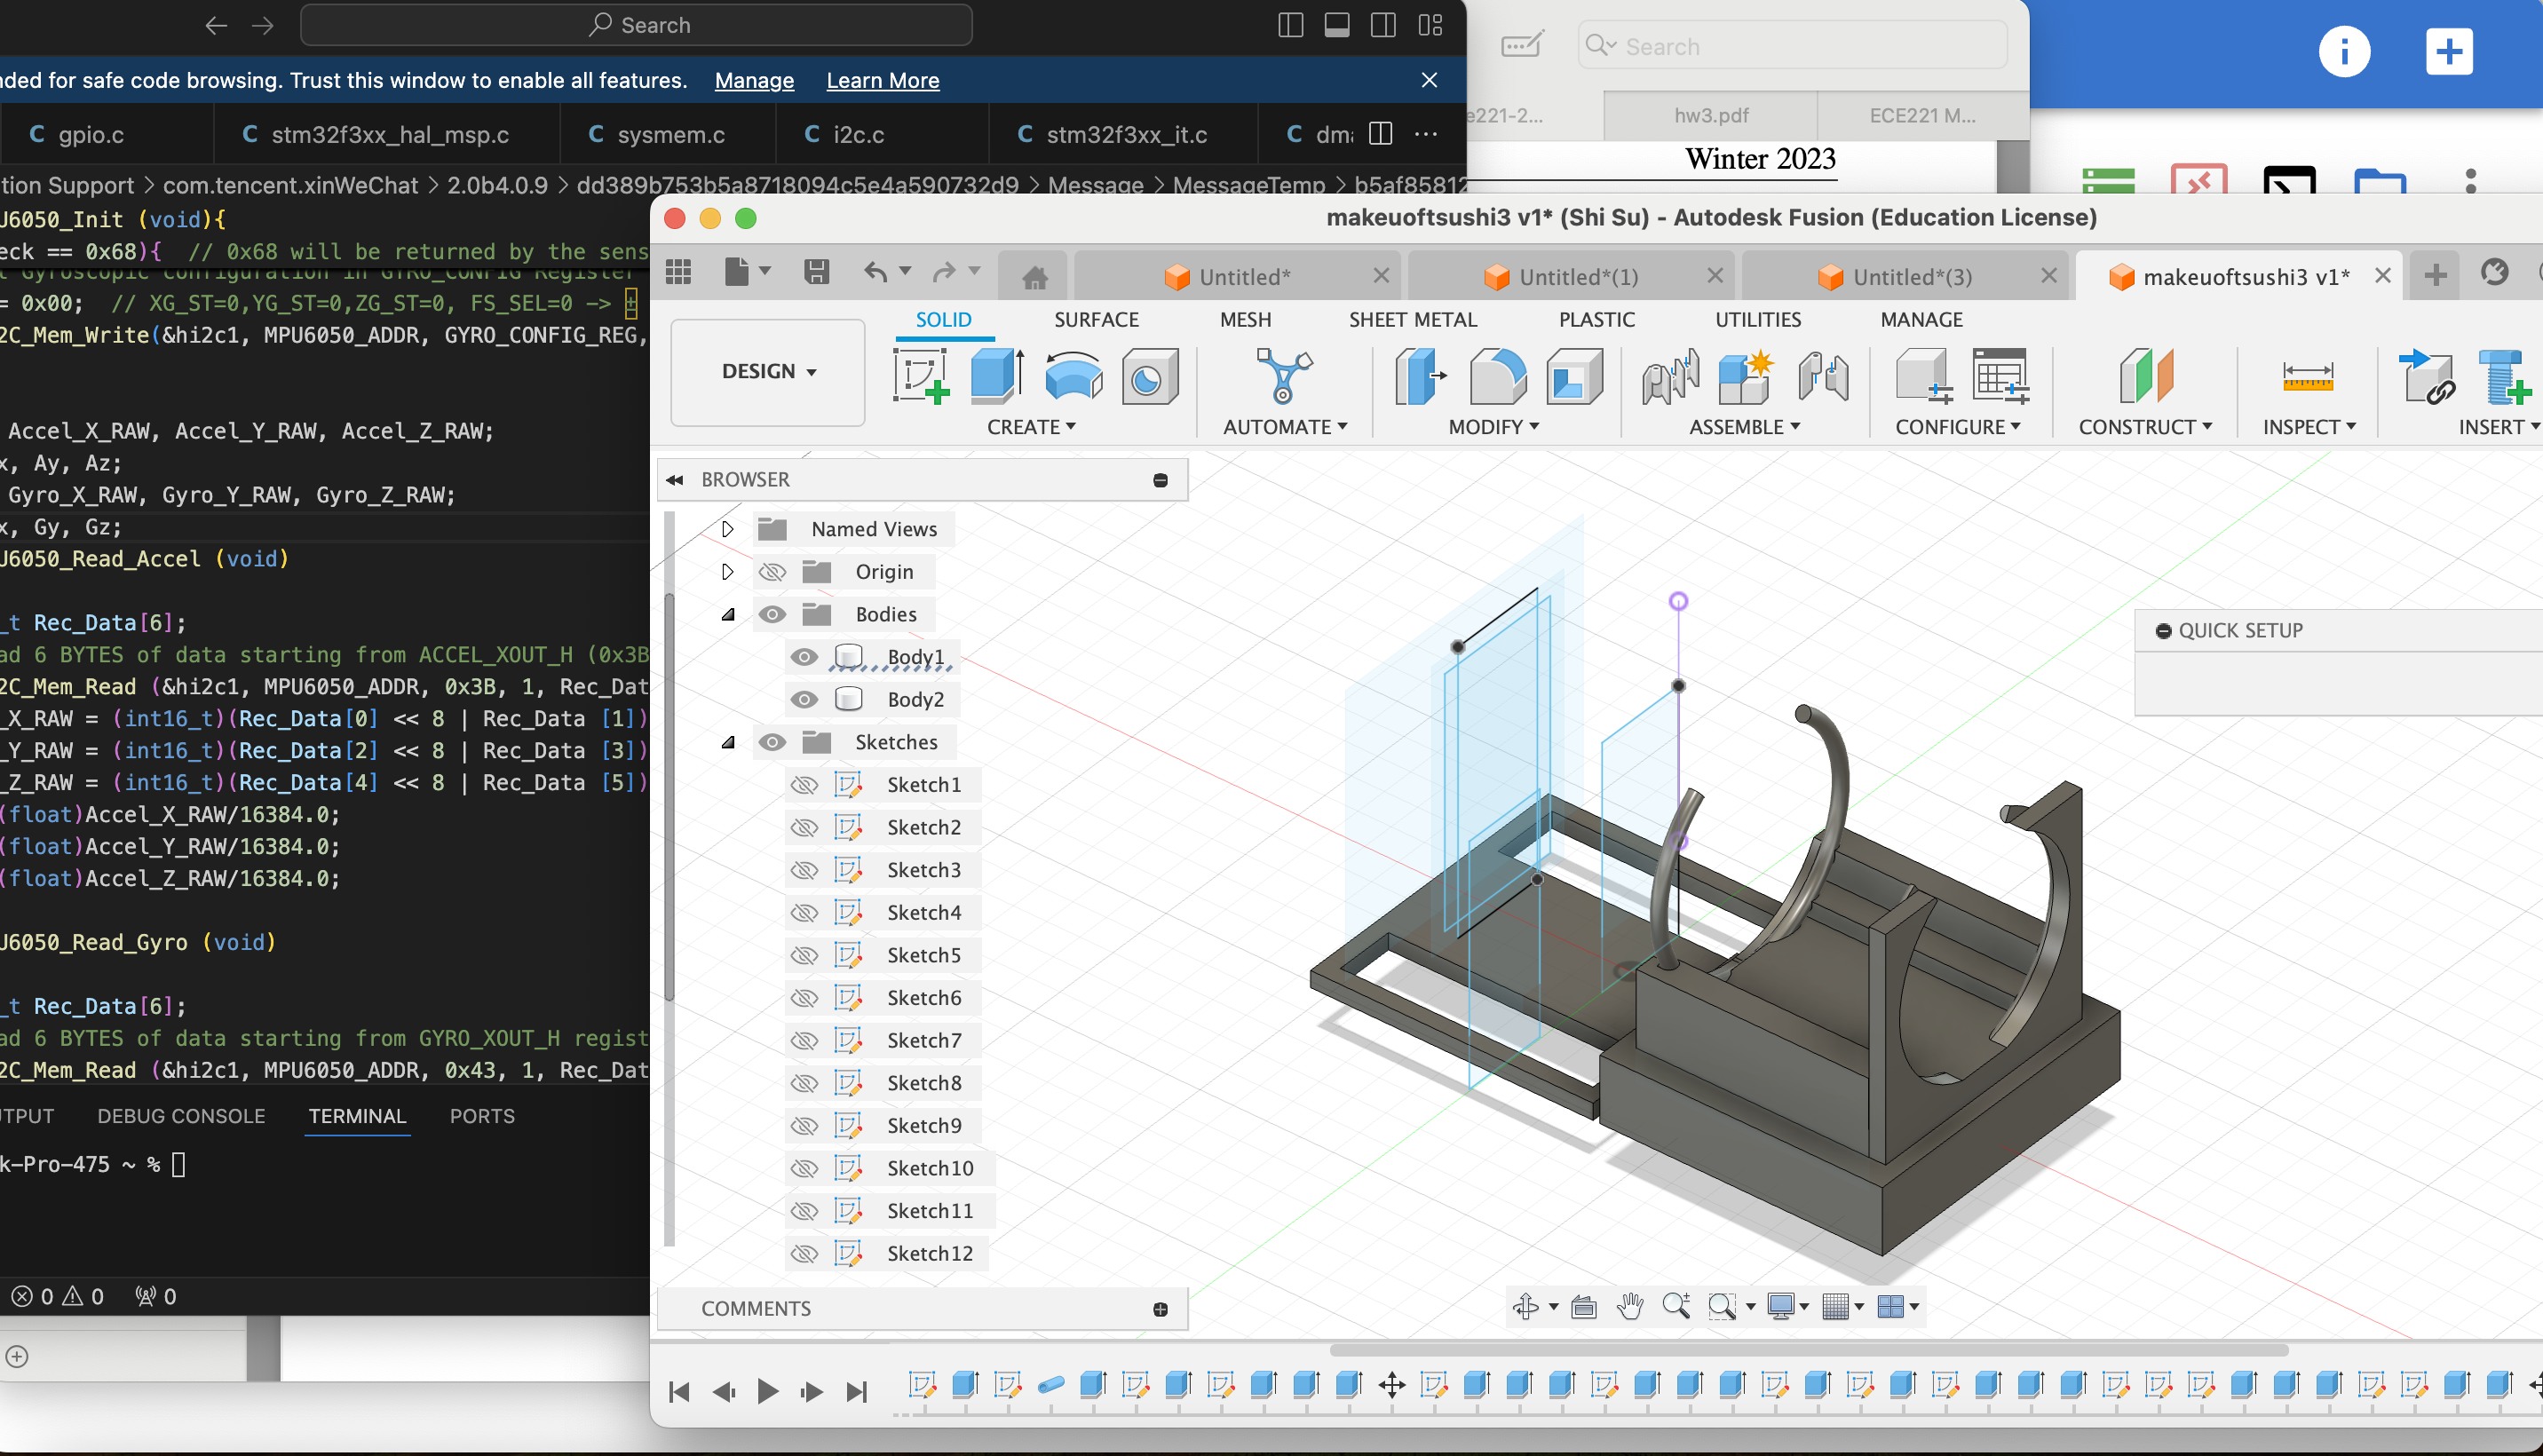
Task: Toggle Origin folder visibility
Action: pos(772,572)
